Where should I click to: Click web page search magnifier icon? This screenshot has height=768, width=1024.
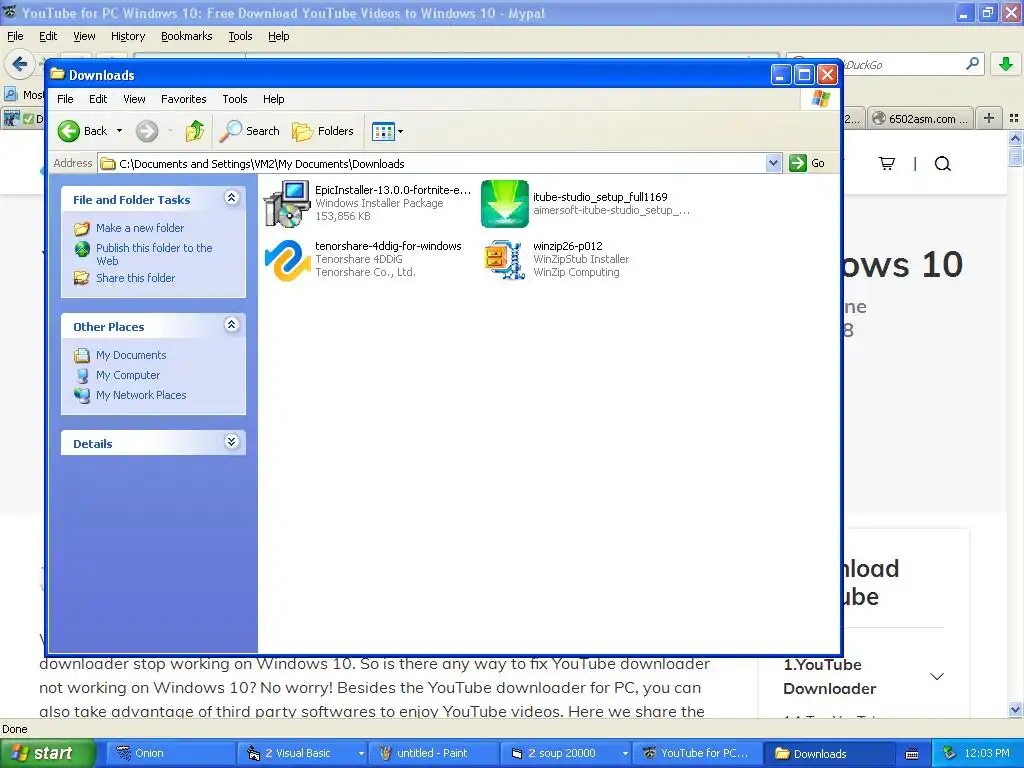point(942,163)
